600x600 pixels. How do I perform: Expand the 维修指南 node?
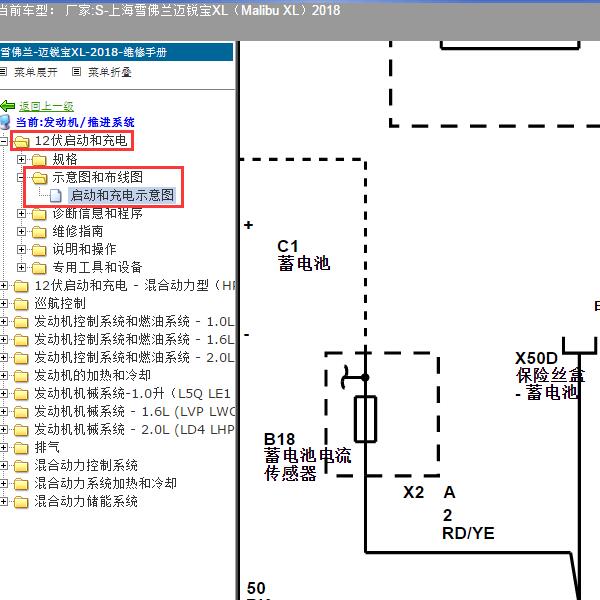(21, 232)
